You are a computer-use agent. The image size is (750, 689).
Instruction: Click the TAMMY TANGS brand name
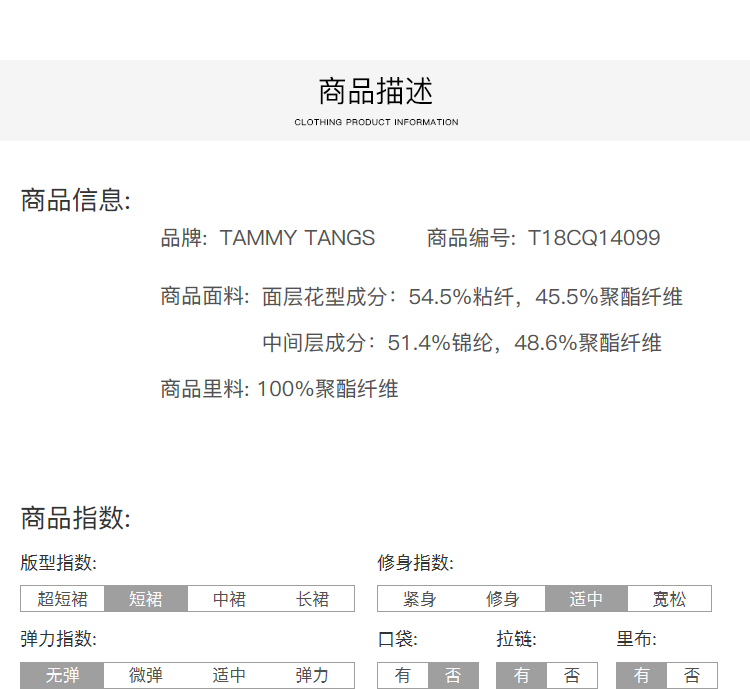297,238
